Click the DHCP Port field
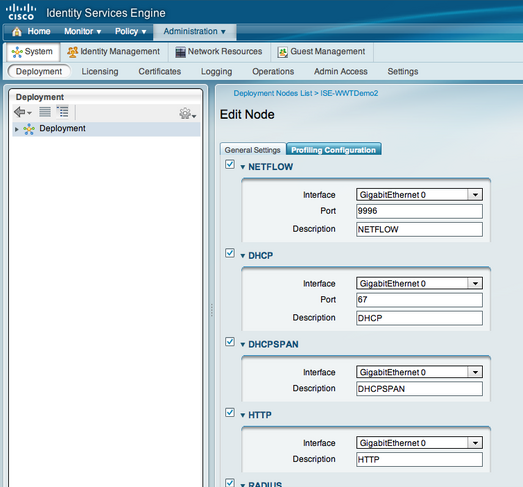 tap(419, 300)
